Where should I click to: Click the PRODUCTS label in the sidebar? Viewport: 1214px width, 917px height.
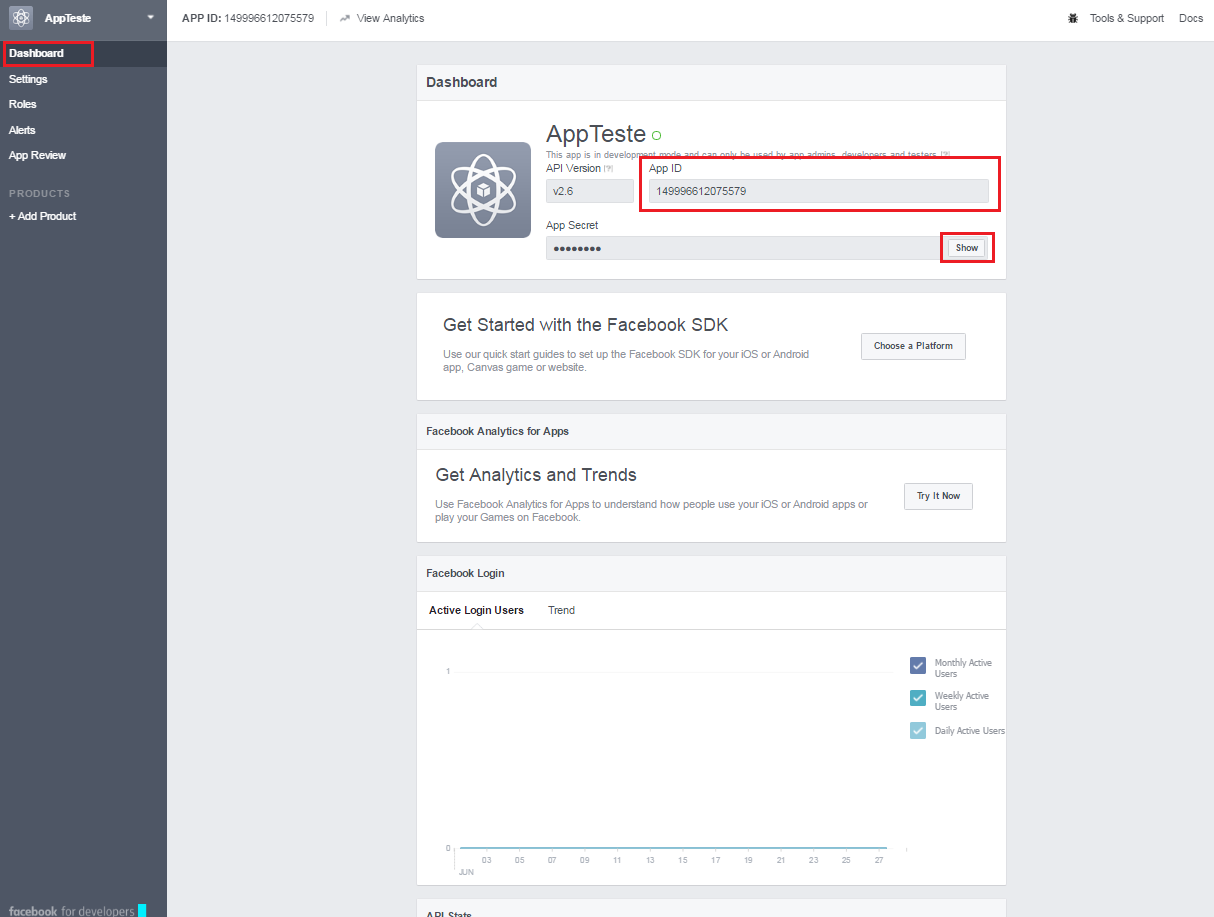point(39,193)
